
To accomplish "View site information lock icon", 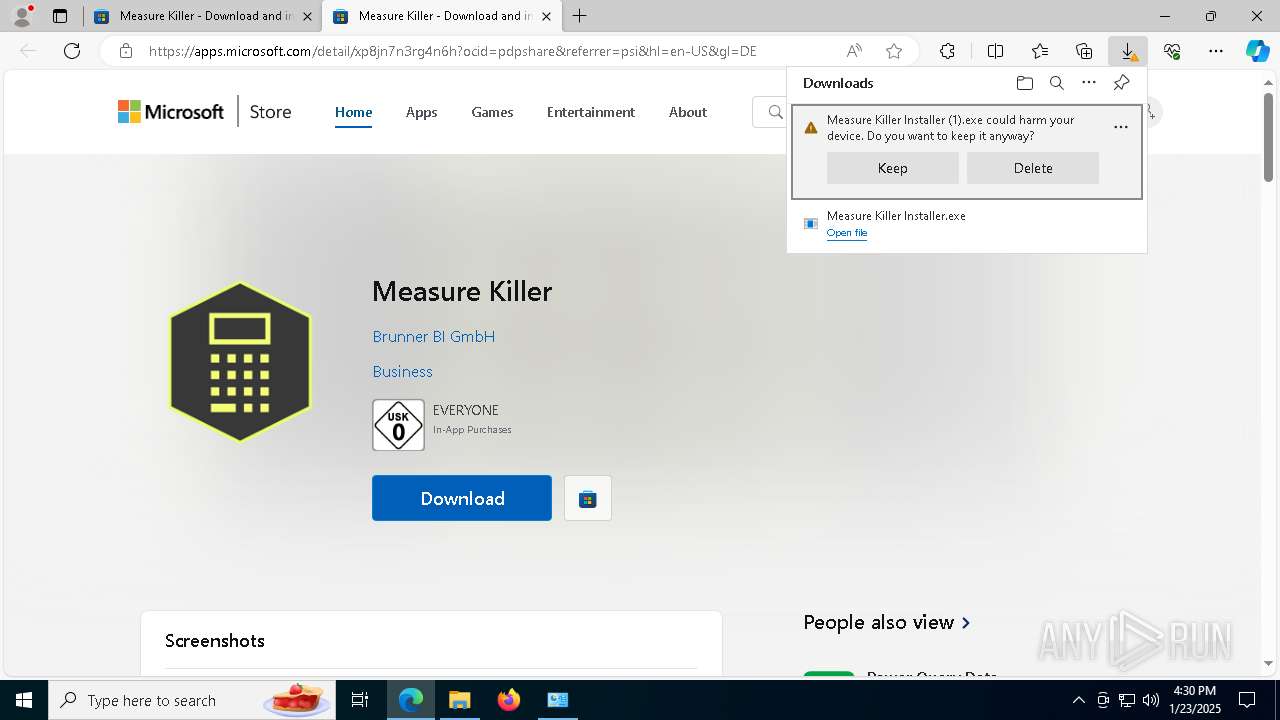I will [125, 51].
